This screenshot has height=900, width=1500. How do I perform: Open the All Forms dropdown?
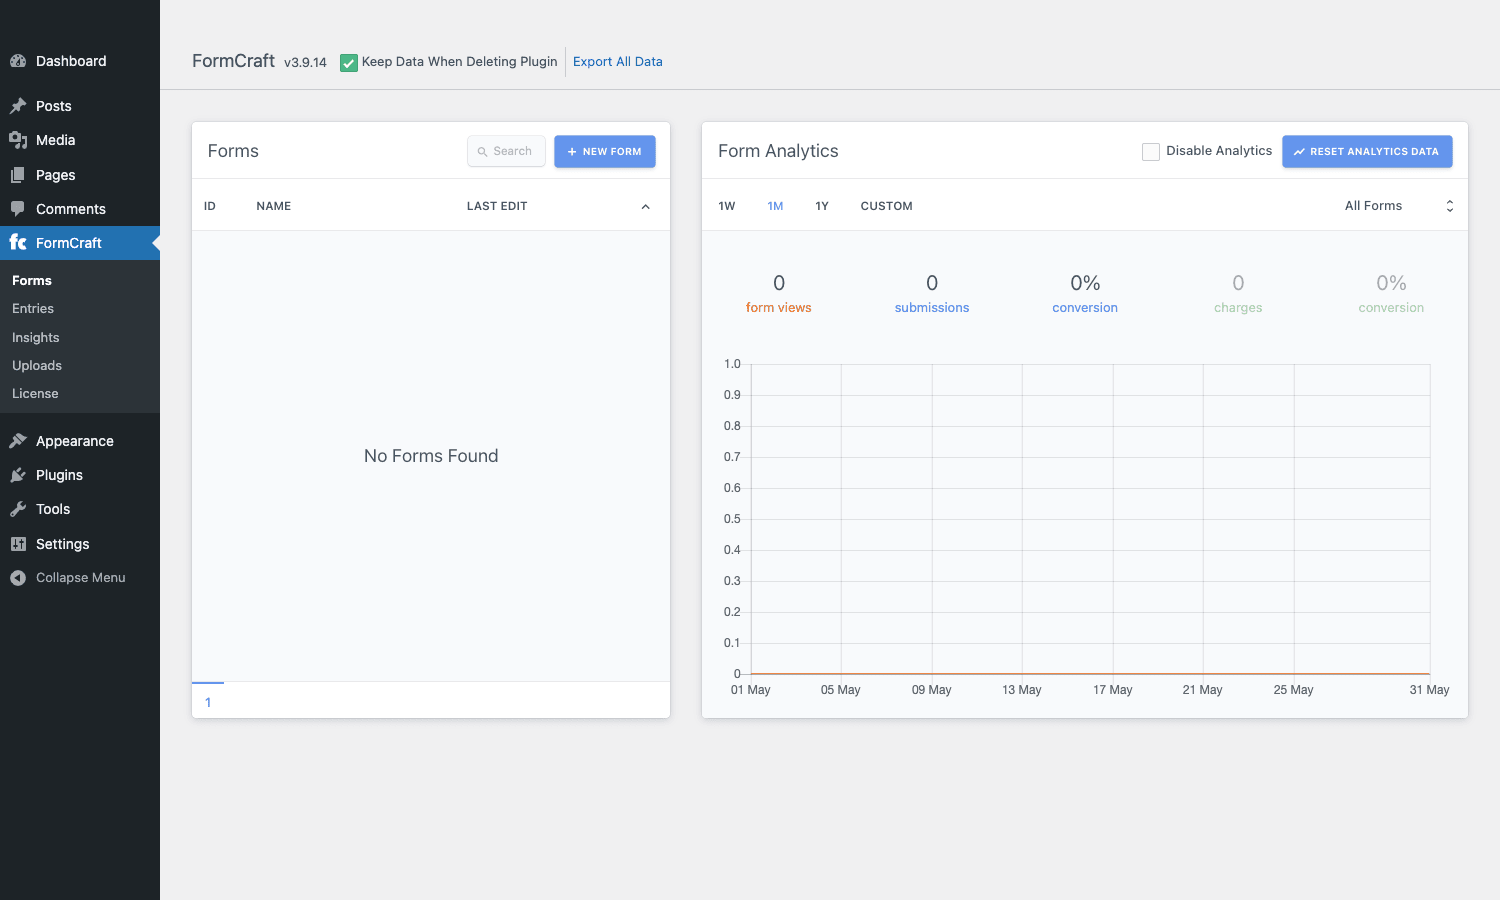pyautogui.click(x=1398, y=206)
